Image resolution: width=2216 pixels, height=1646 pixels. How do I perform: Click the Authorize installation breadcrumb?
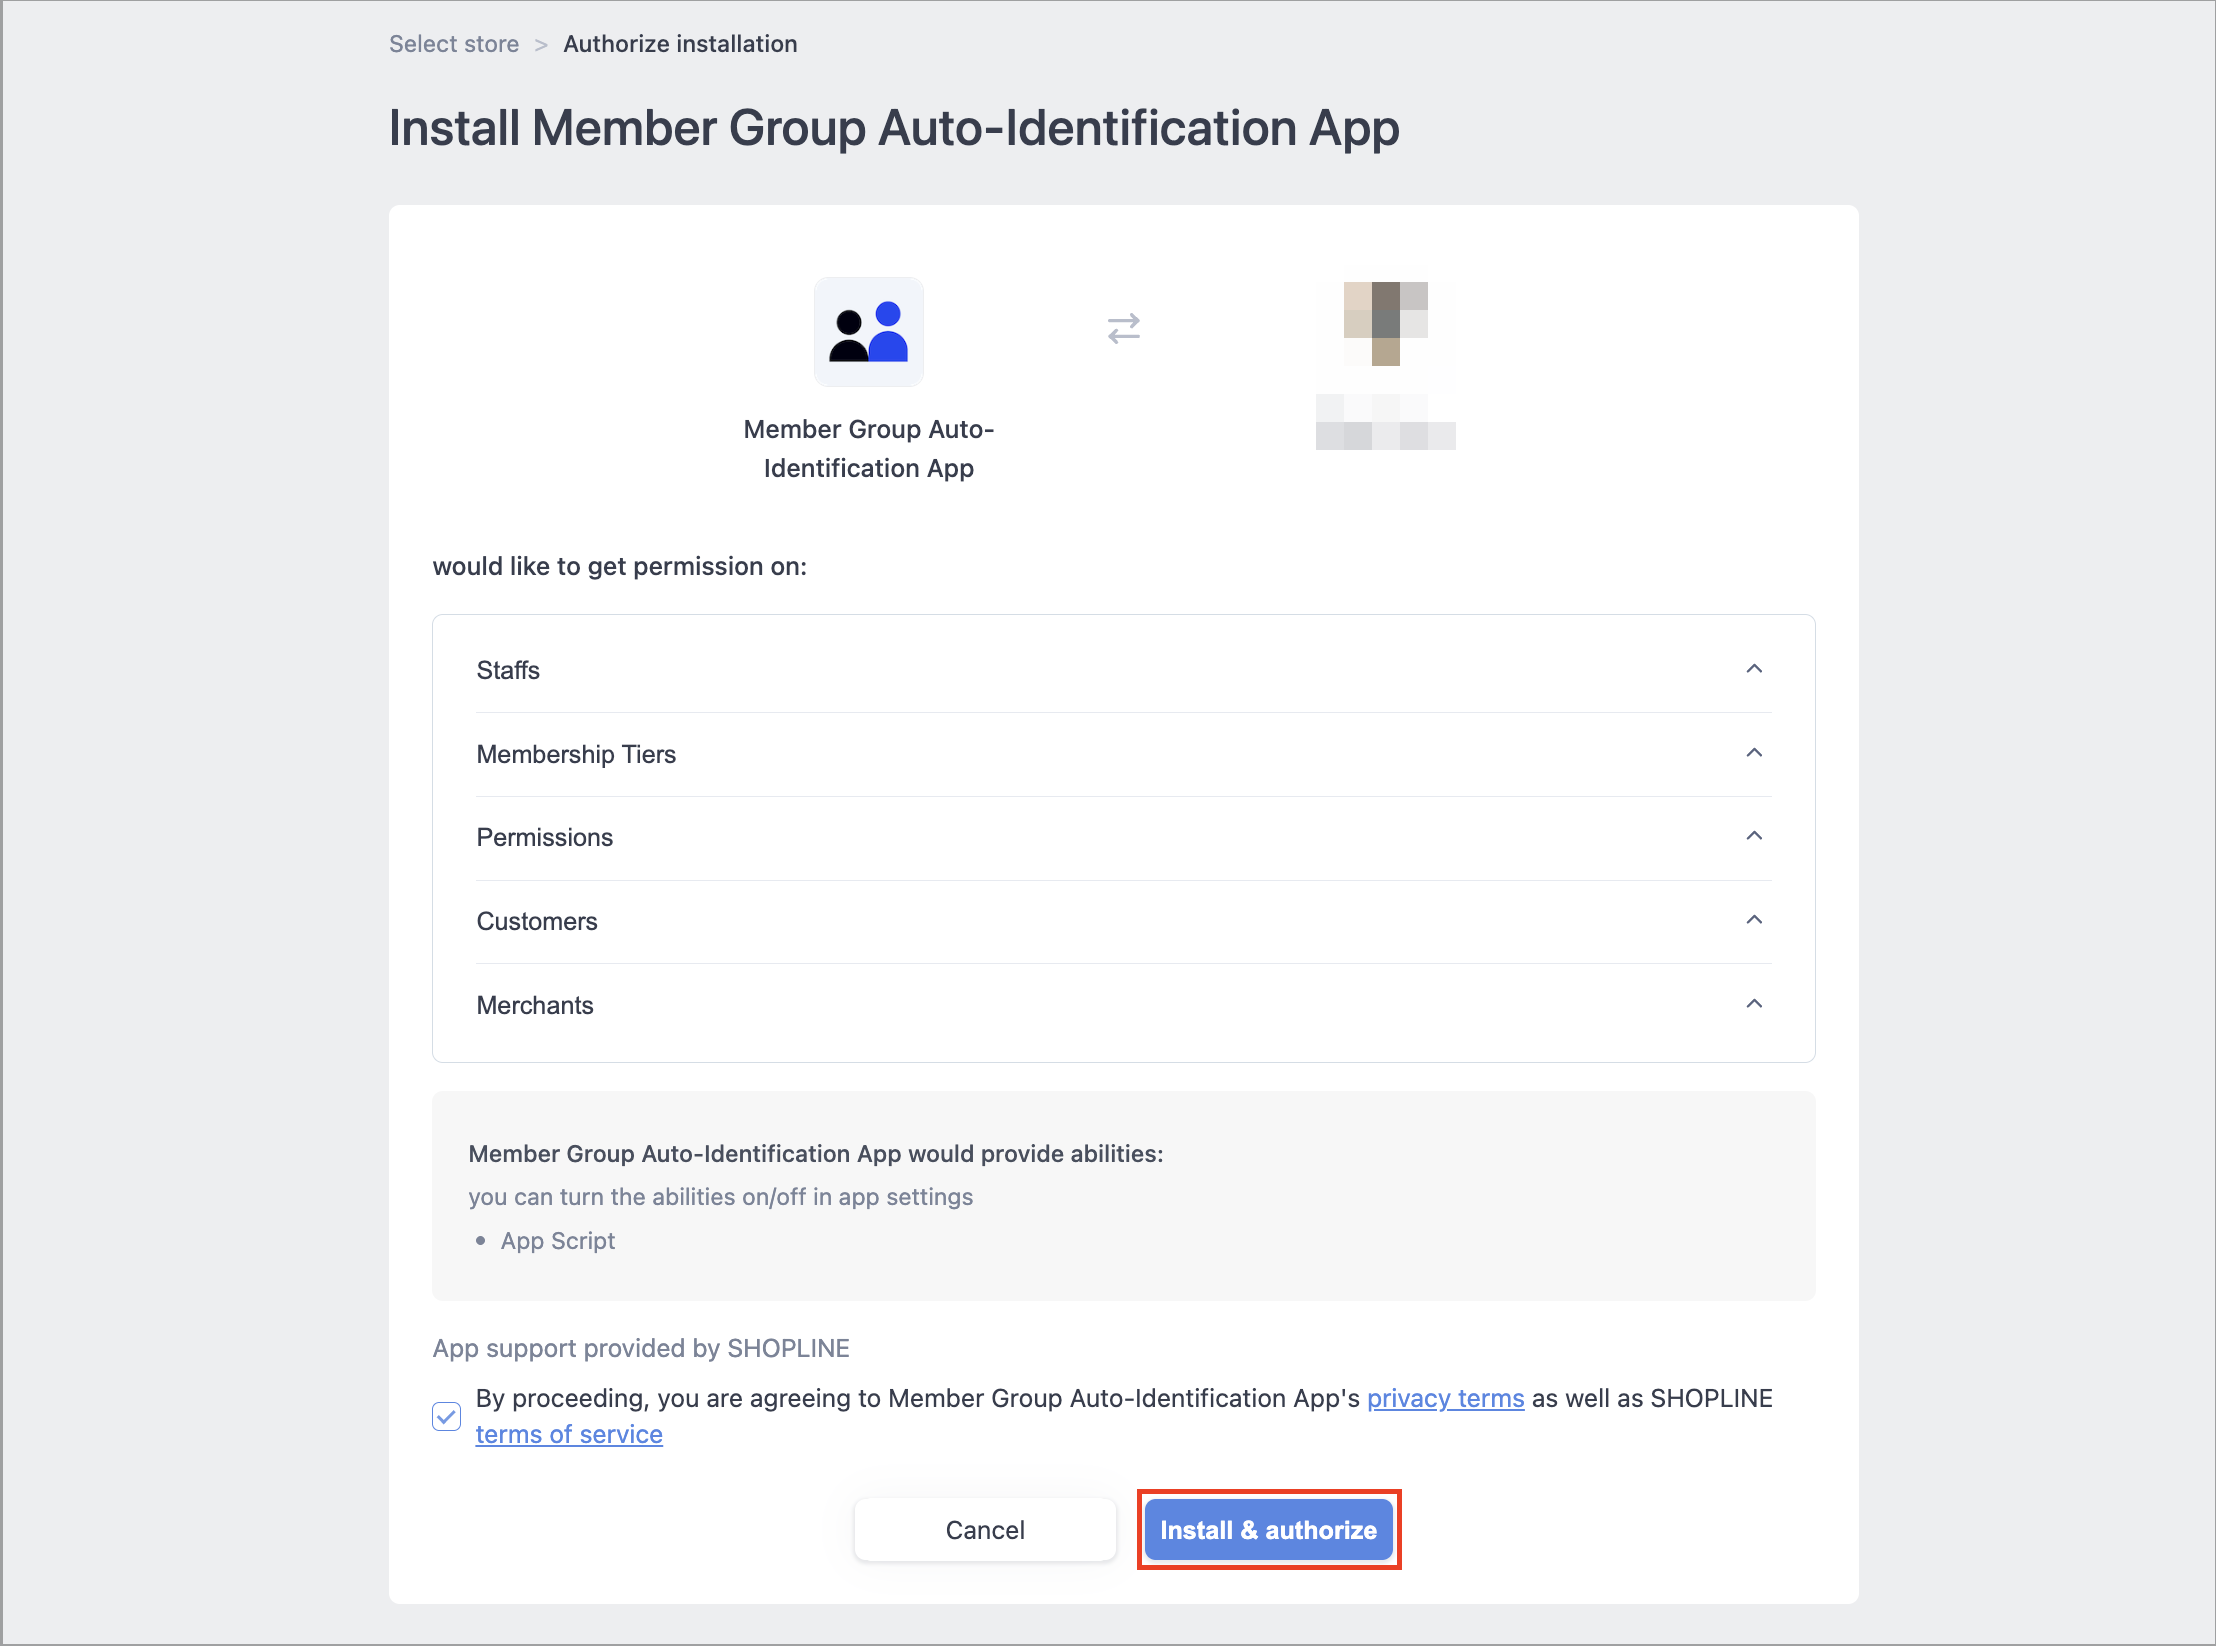pyautogui.click(x=680, y=44)
